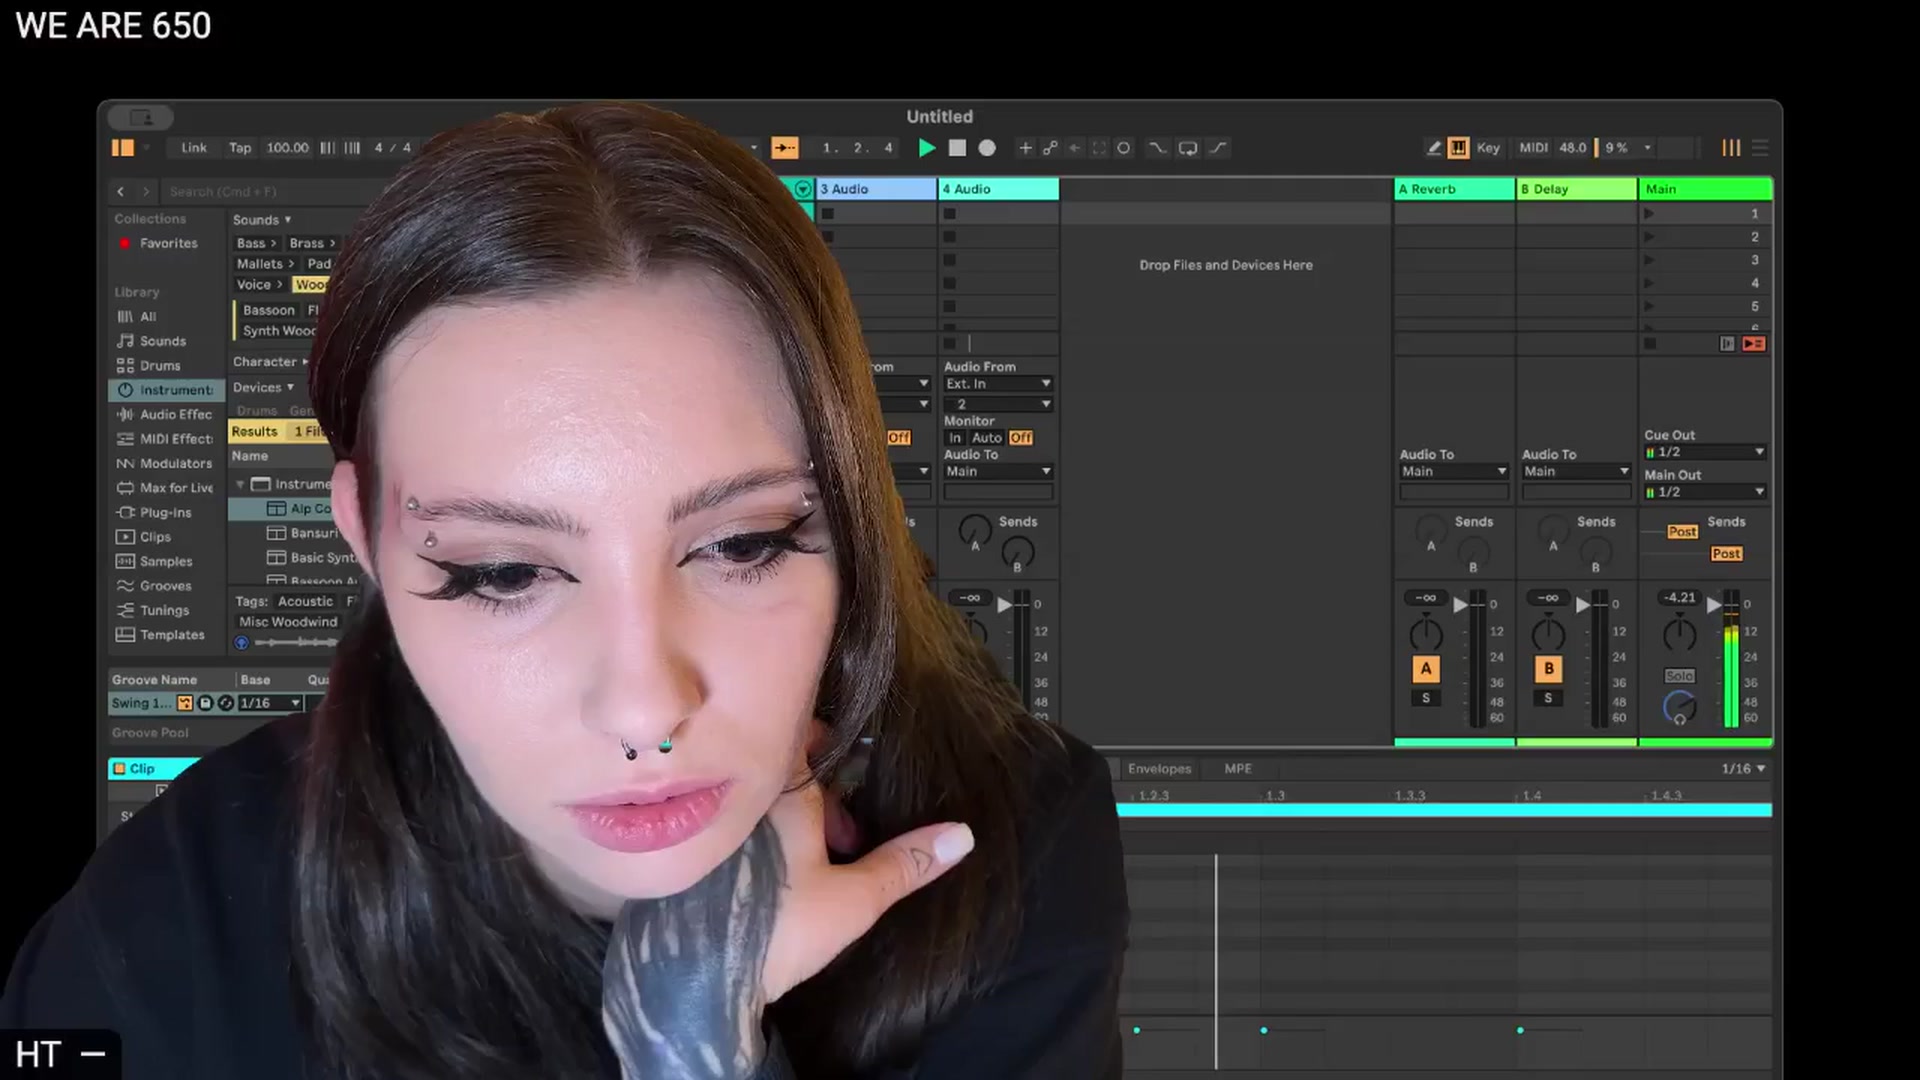
Task: Open Max for Live in the browser
Action: [x=166, y=488]
